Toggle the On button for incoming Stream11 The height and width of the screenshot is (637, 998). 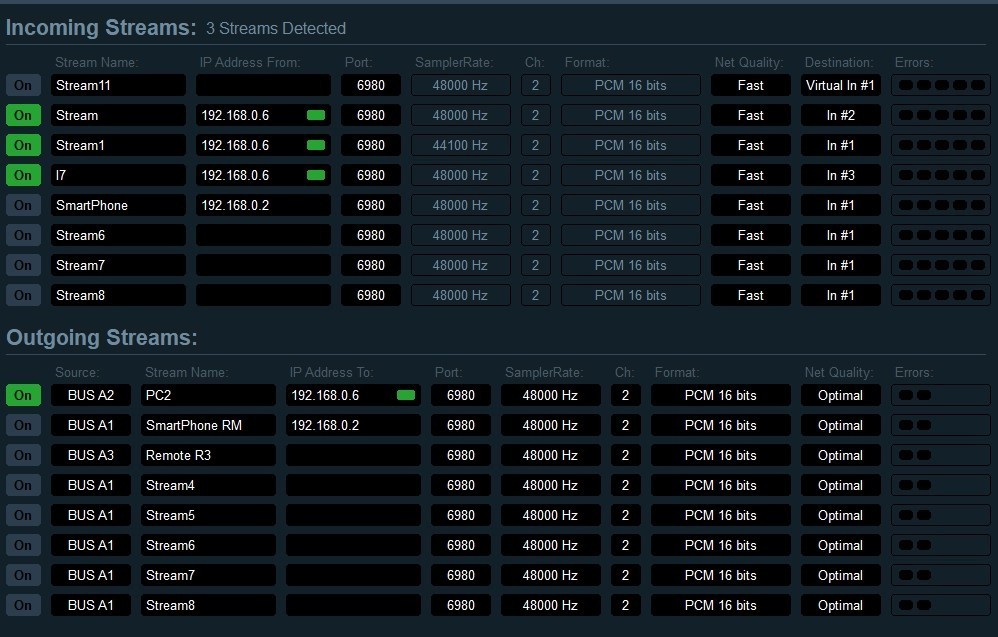click(x=23, y=85)
